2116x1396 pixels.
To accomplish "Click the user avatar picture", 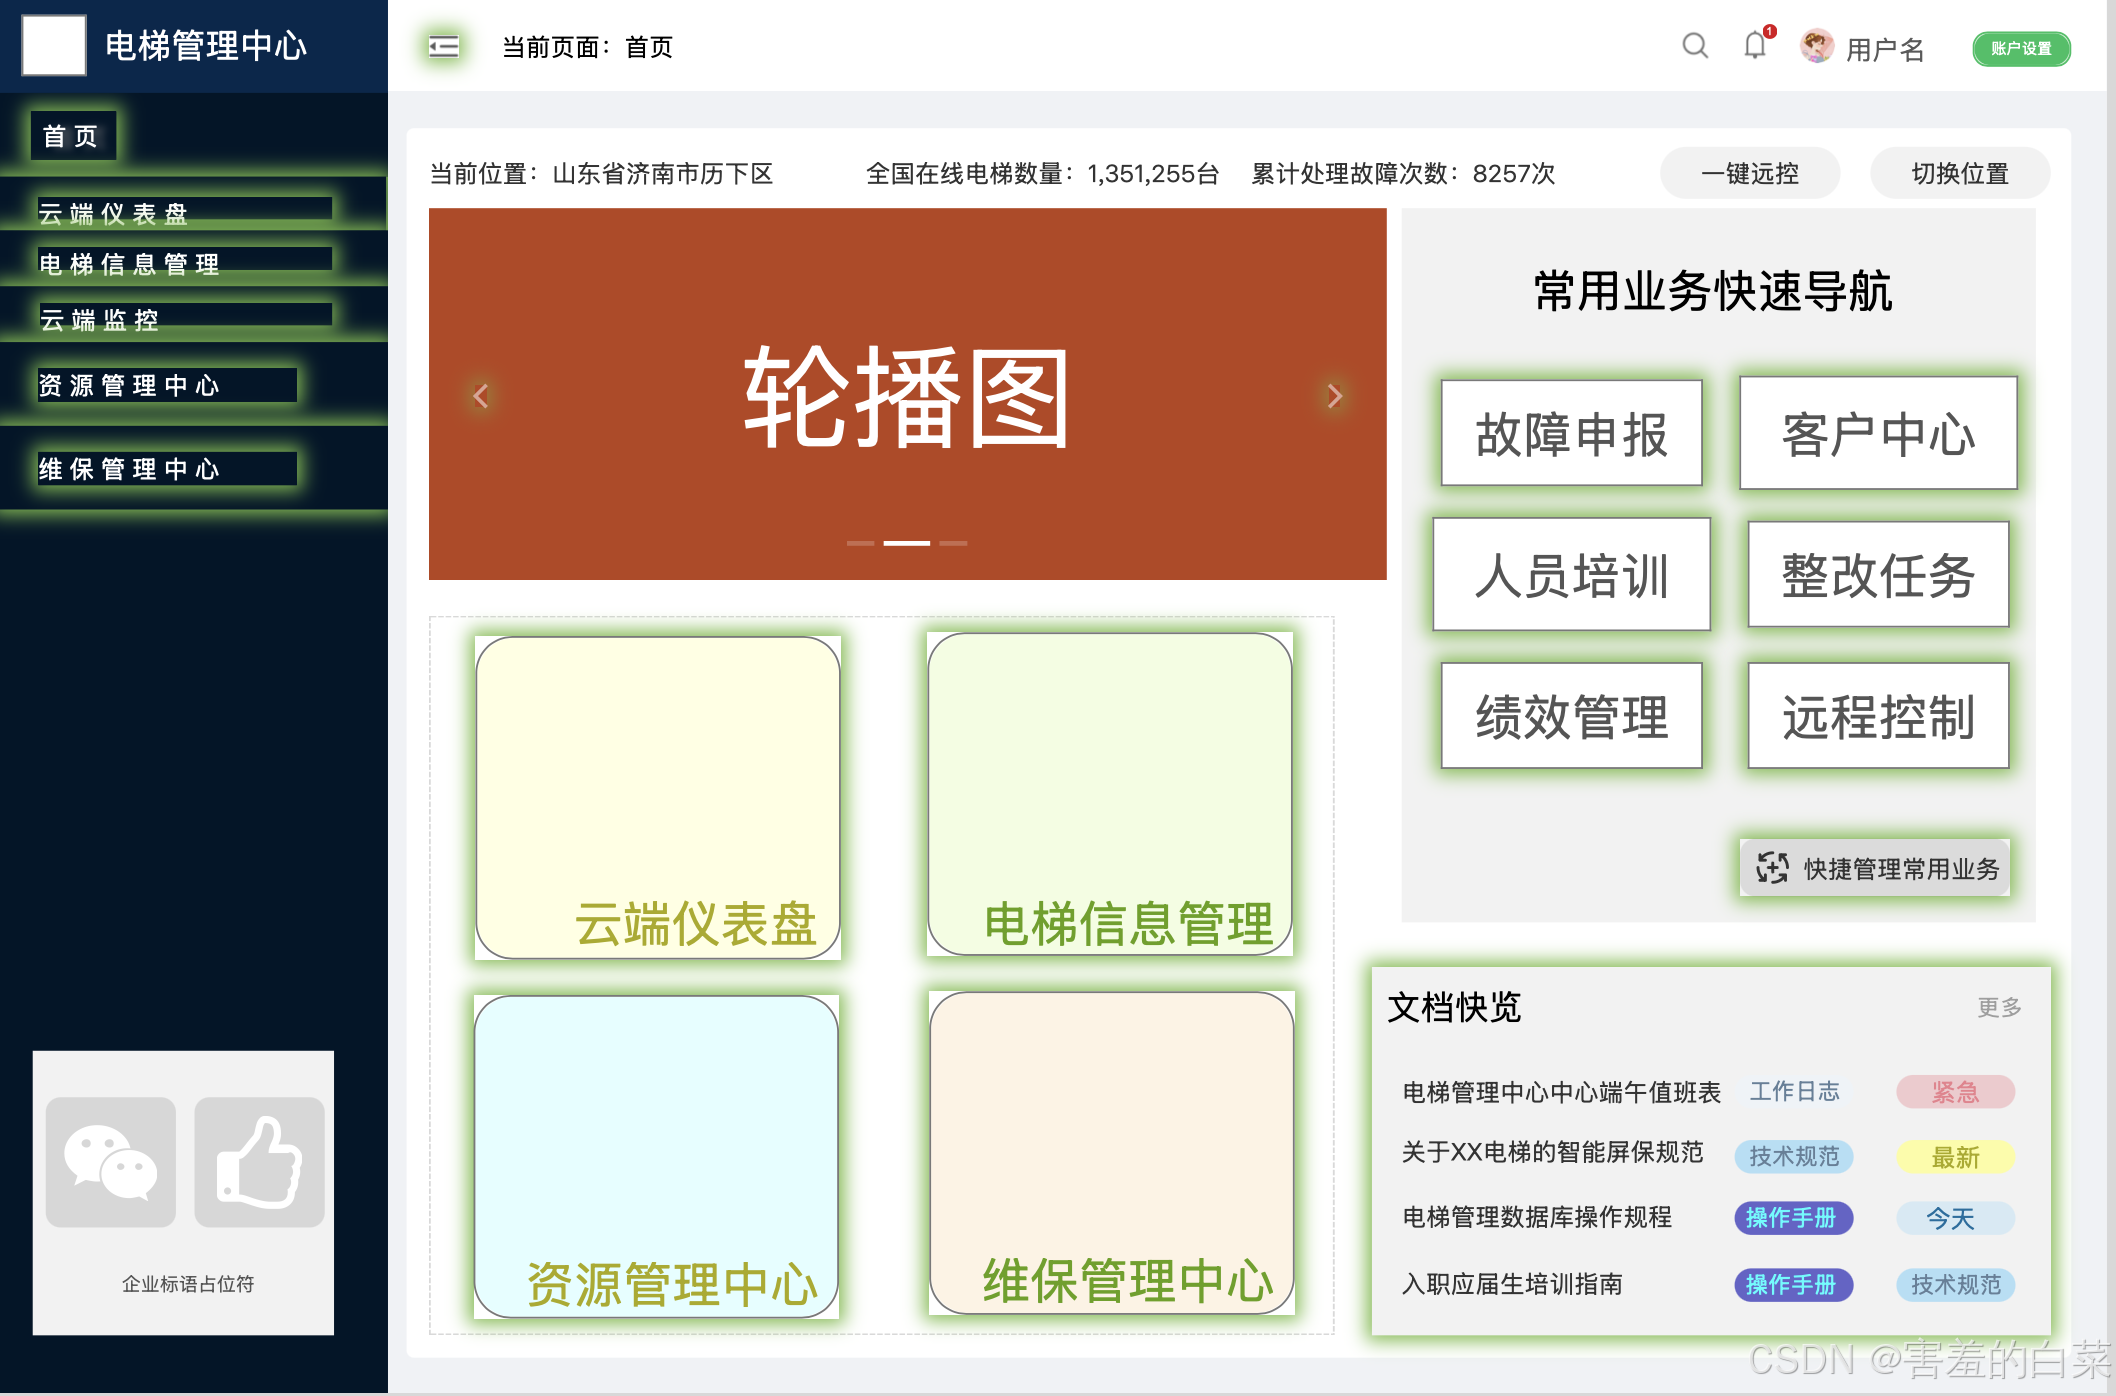I will coord(1816,46).
